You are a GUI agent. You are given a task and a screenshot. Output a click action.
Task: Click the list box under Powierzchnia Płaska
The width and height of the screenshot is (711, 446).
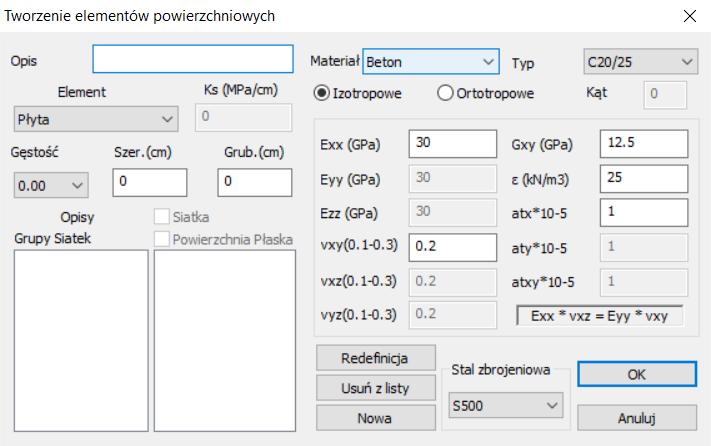point(225,341)
